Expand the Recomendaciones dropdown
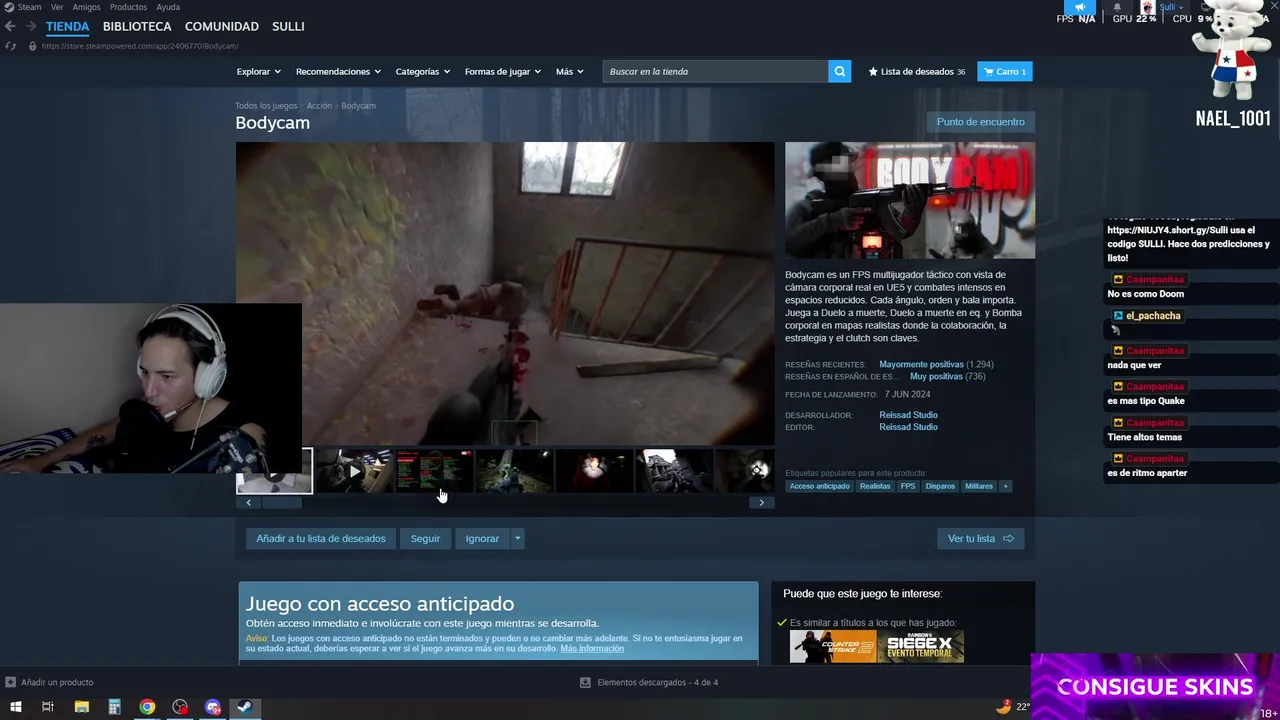This screenshot has height=720, width=1280. coord(338,71)
